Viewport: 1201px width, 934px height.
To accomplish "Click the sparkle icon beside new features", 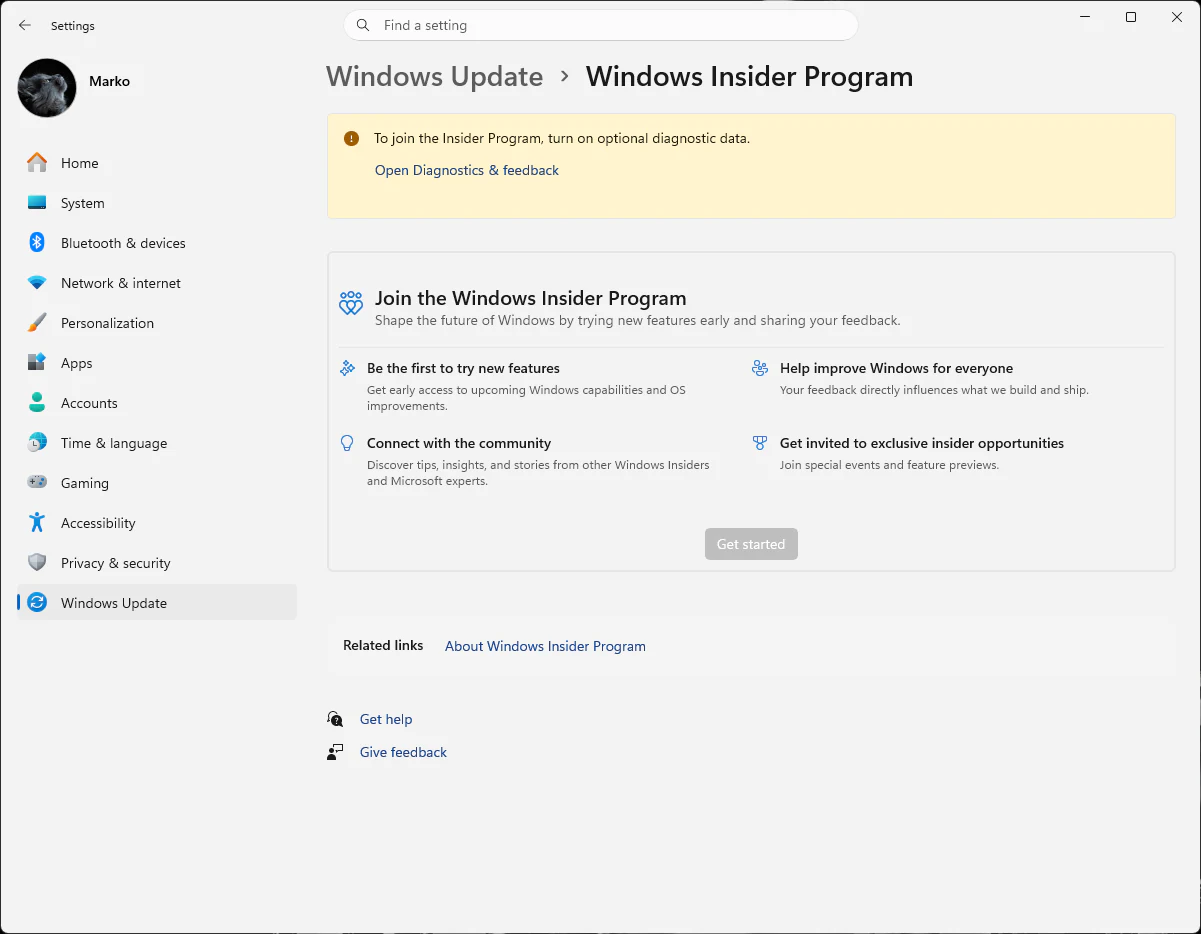I will [x=347, y=368].
